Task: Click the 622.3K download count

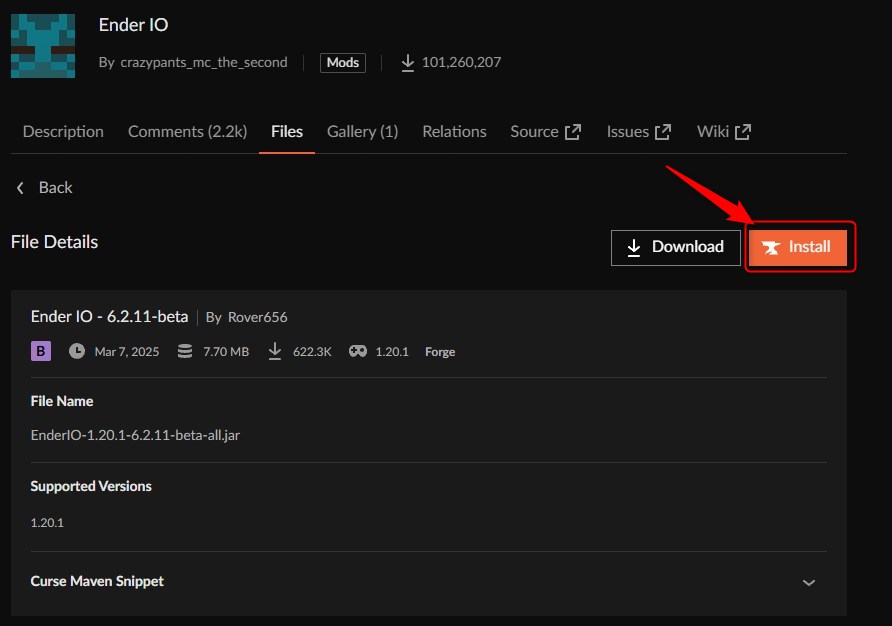Action: pos(312,352)
